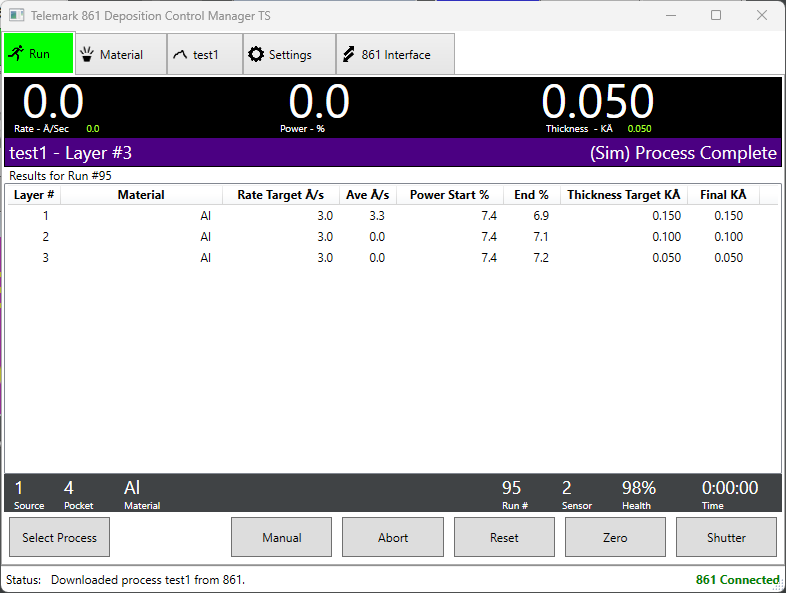
Task: Click the gear icon on Settings tab
Action: 256,54
